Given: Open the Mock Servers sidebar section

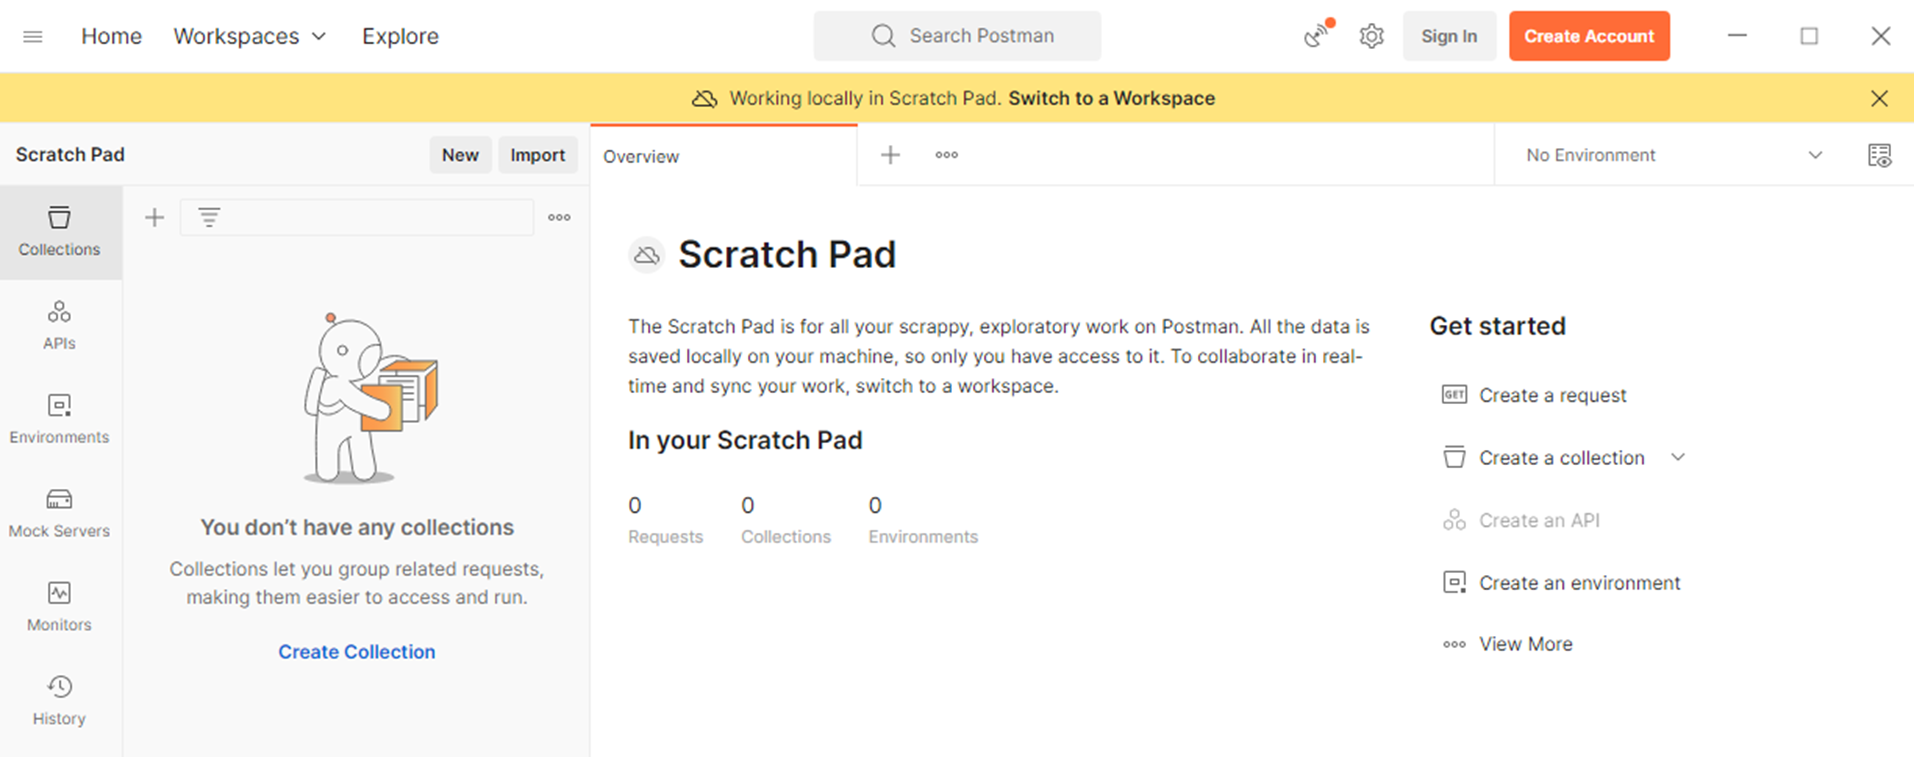Looking at the screenshot, I should point(59,513).
